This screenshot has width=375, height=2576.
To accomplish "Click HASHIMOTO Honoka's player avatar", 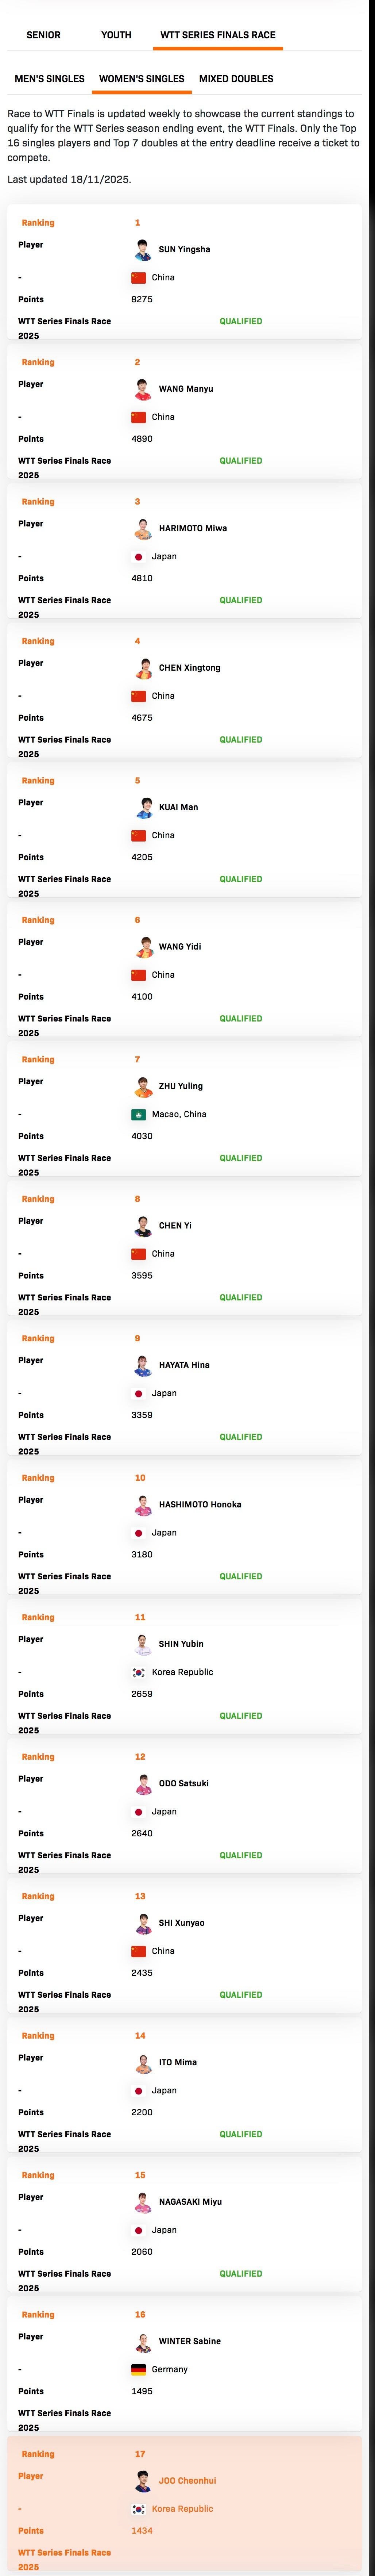I will tap(143, 1504).
